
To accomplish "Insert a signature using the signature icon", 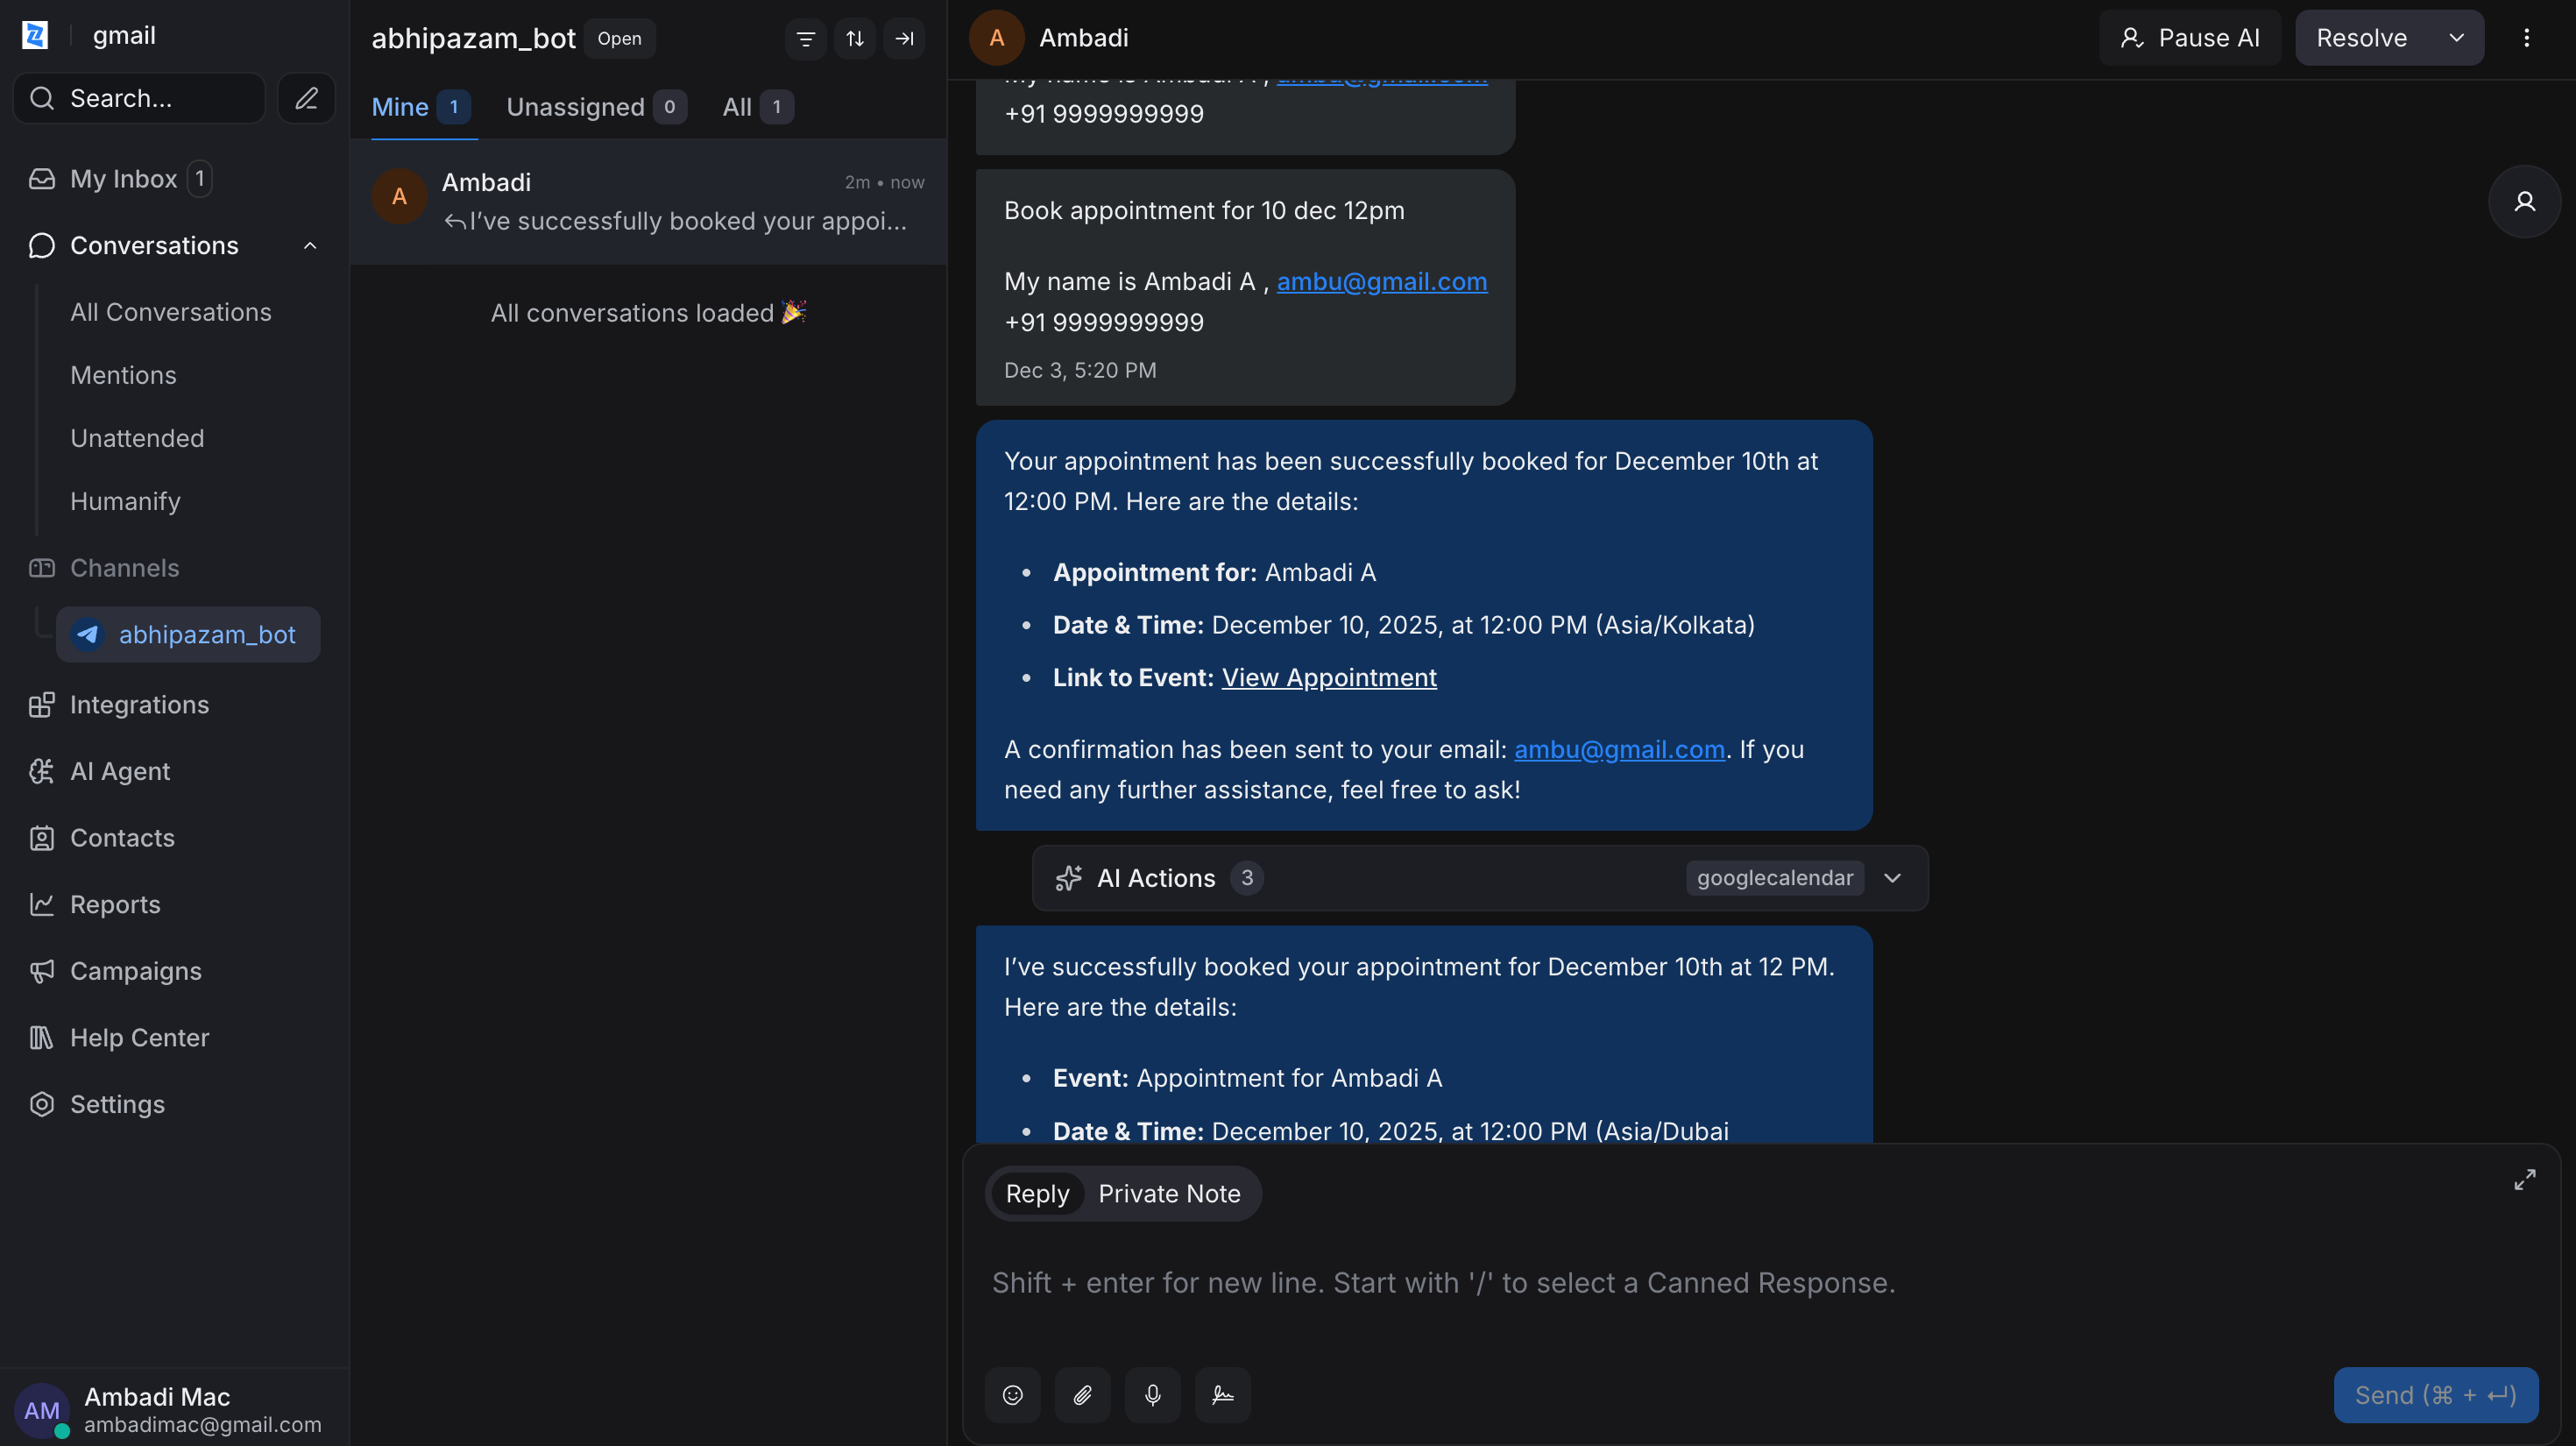I will 1222,1395.
